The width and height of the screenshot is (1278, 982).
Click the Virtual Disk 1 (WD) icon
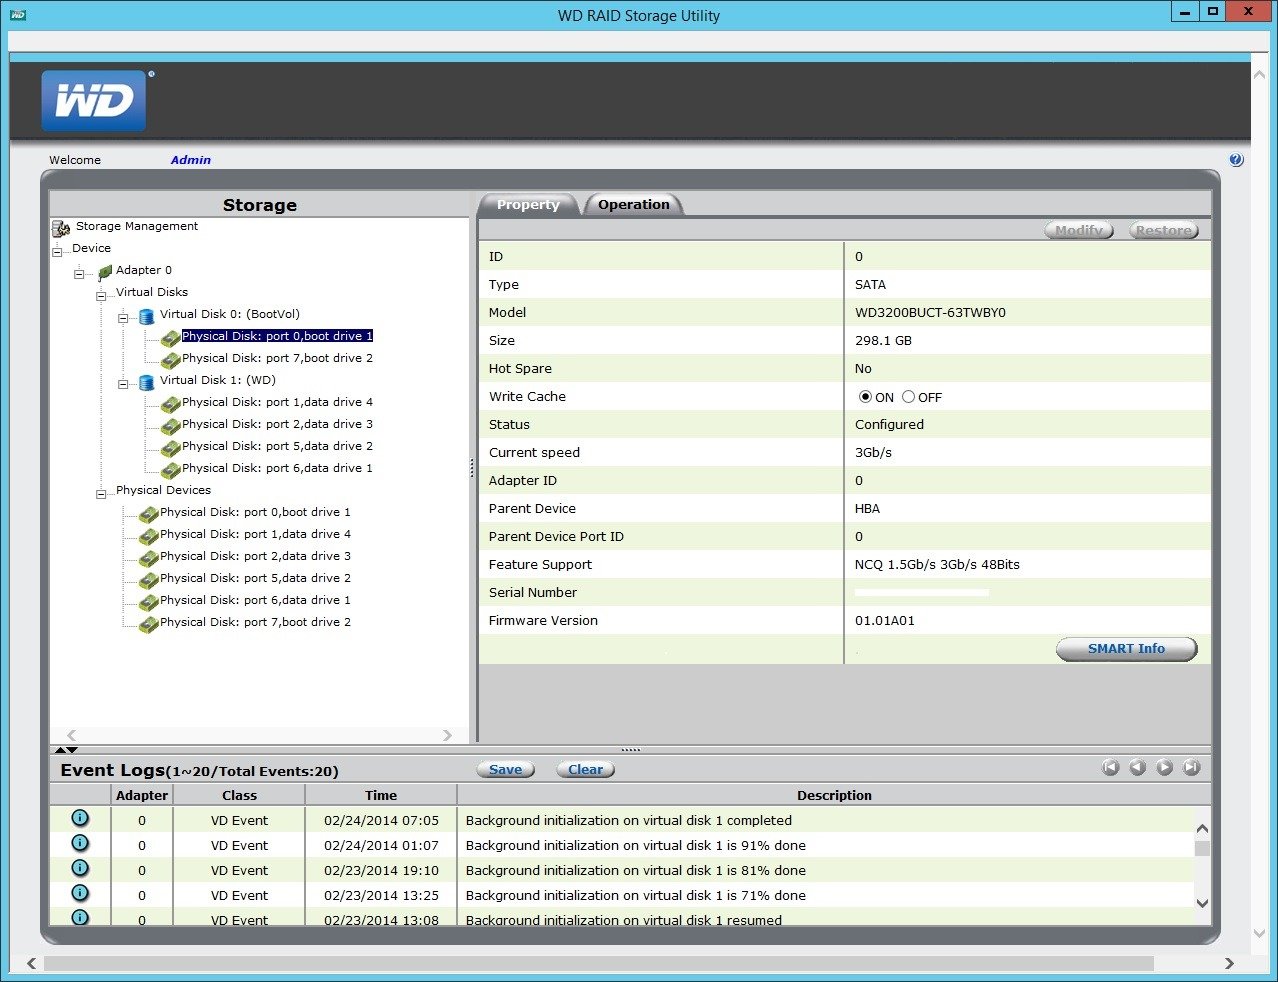coord(147,382)
